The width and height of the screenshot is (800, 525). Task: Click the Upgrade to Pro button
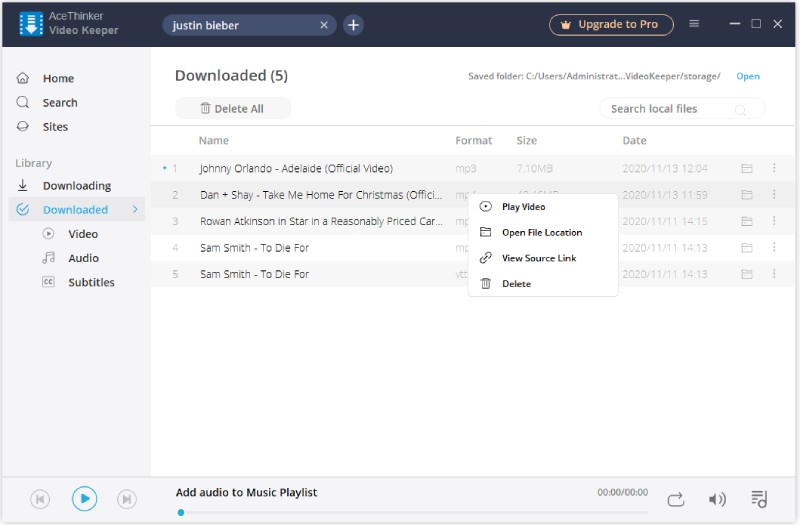tap(611, 24)
